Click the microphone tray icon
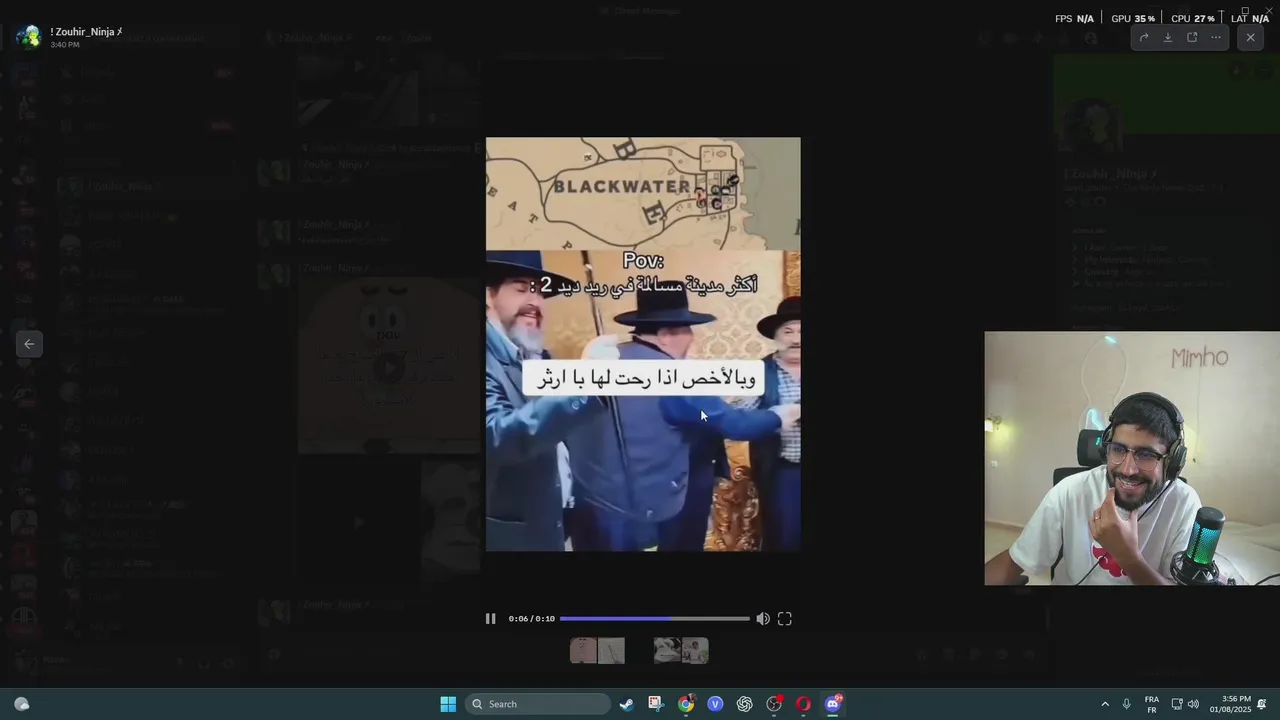 pyautogui.click(x=1127, y=704)
